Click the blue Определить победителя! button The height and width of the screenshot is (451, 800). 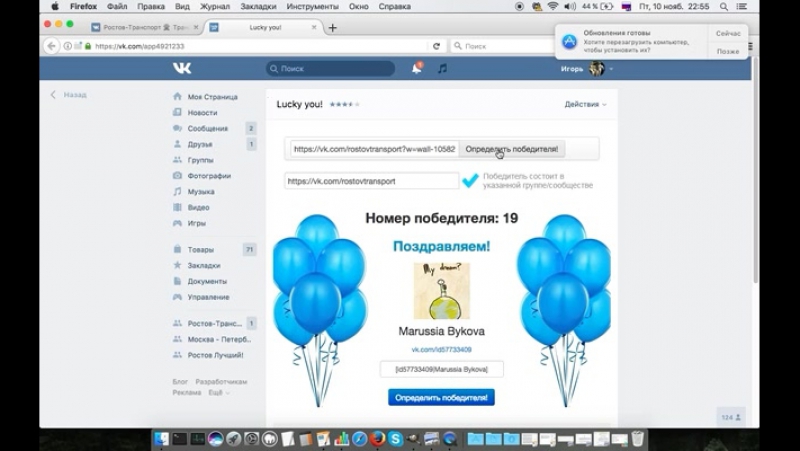coord(441,397)
